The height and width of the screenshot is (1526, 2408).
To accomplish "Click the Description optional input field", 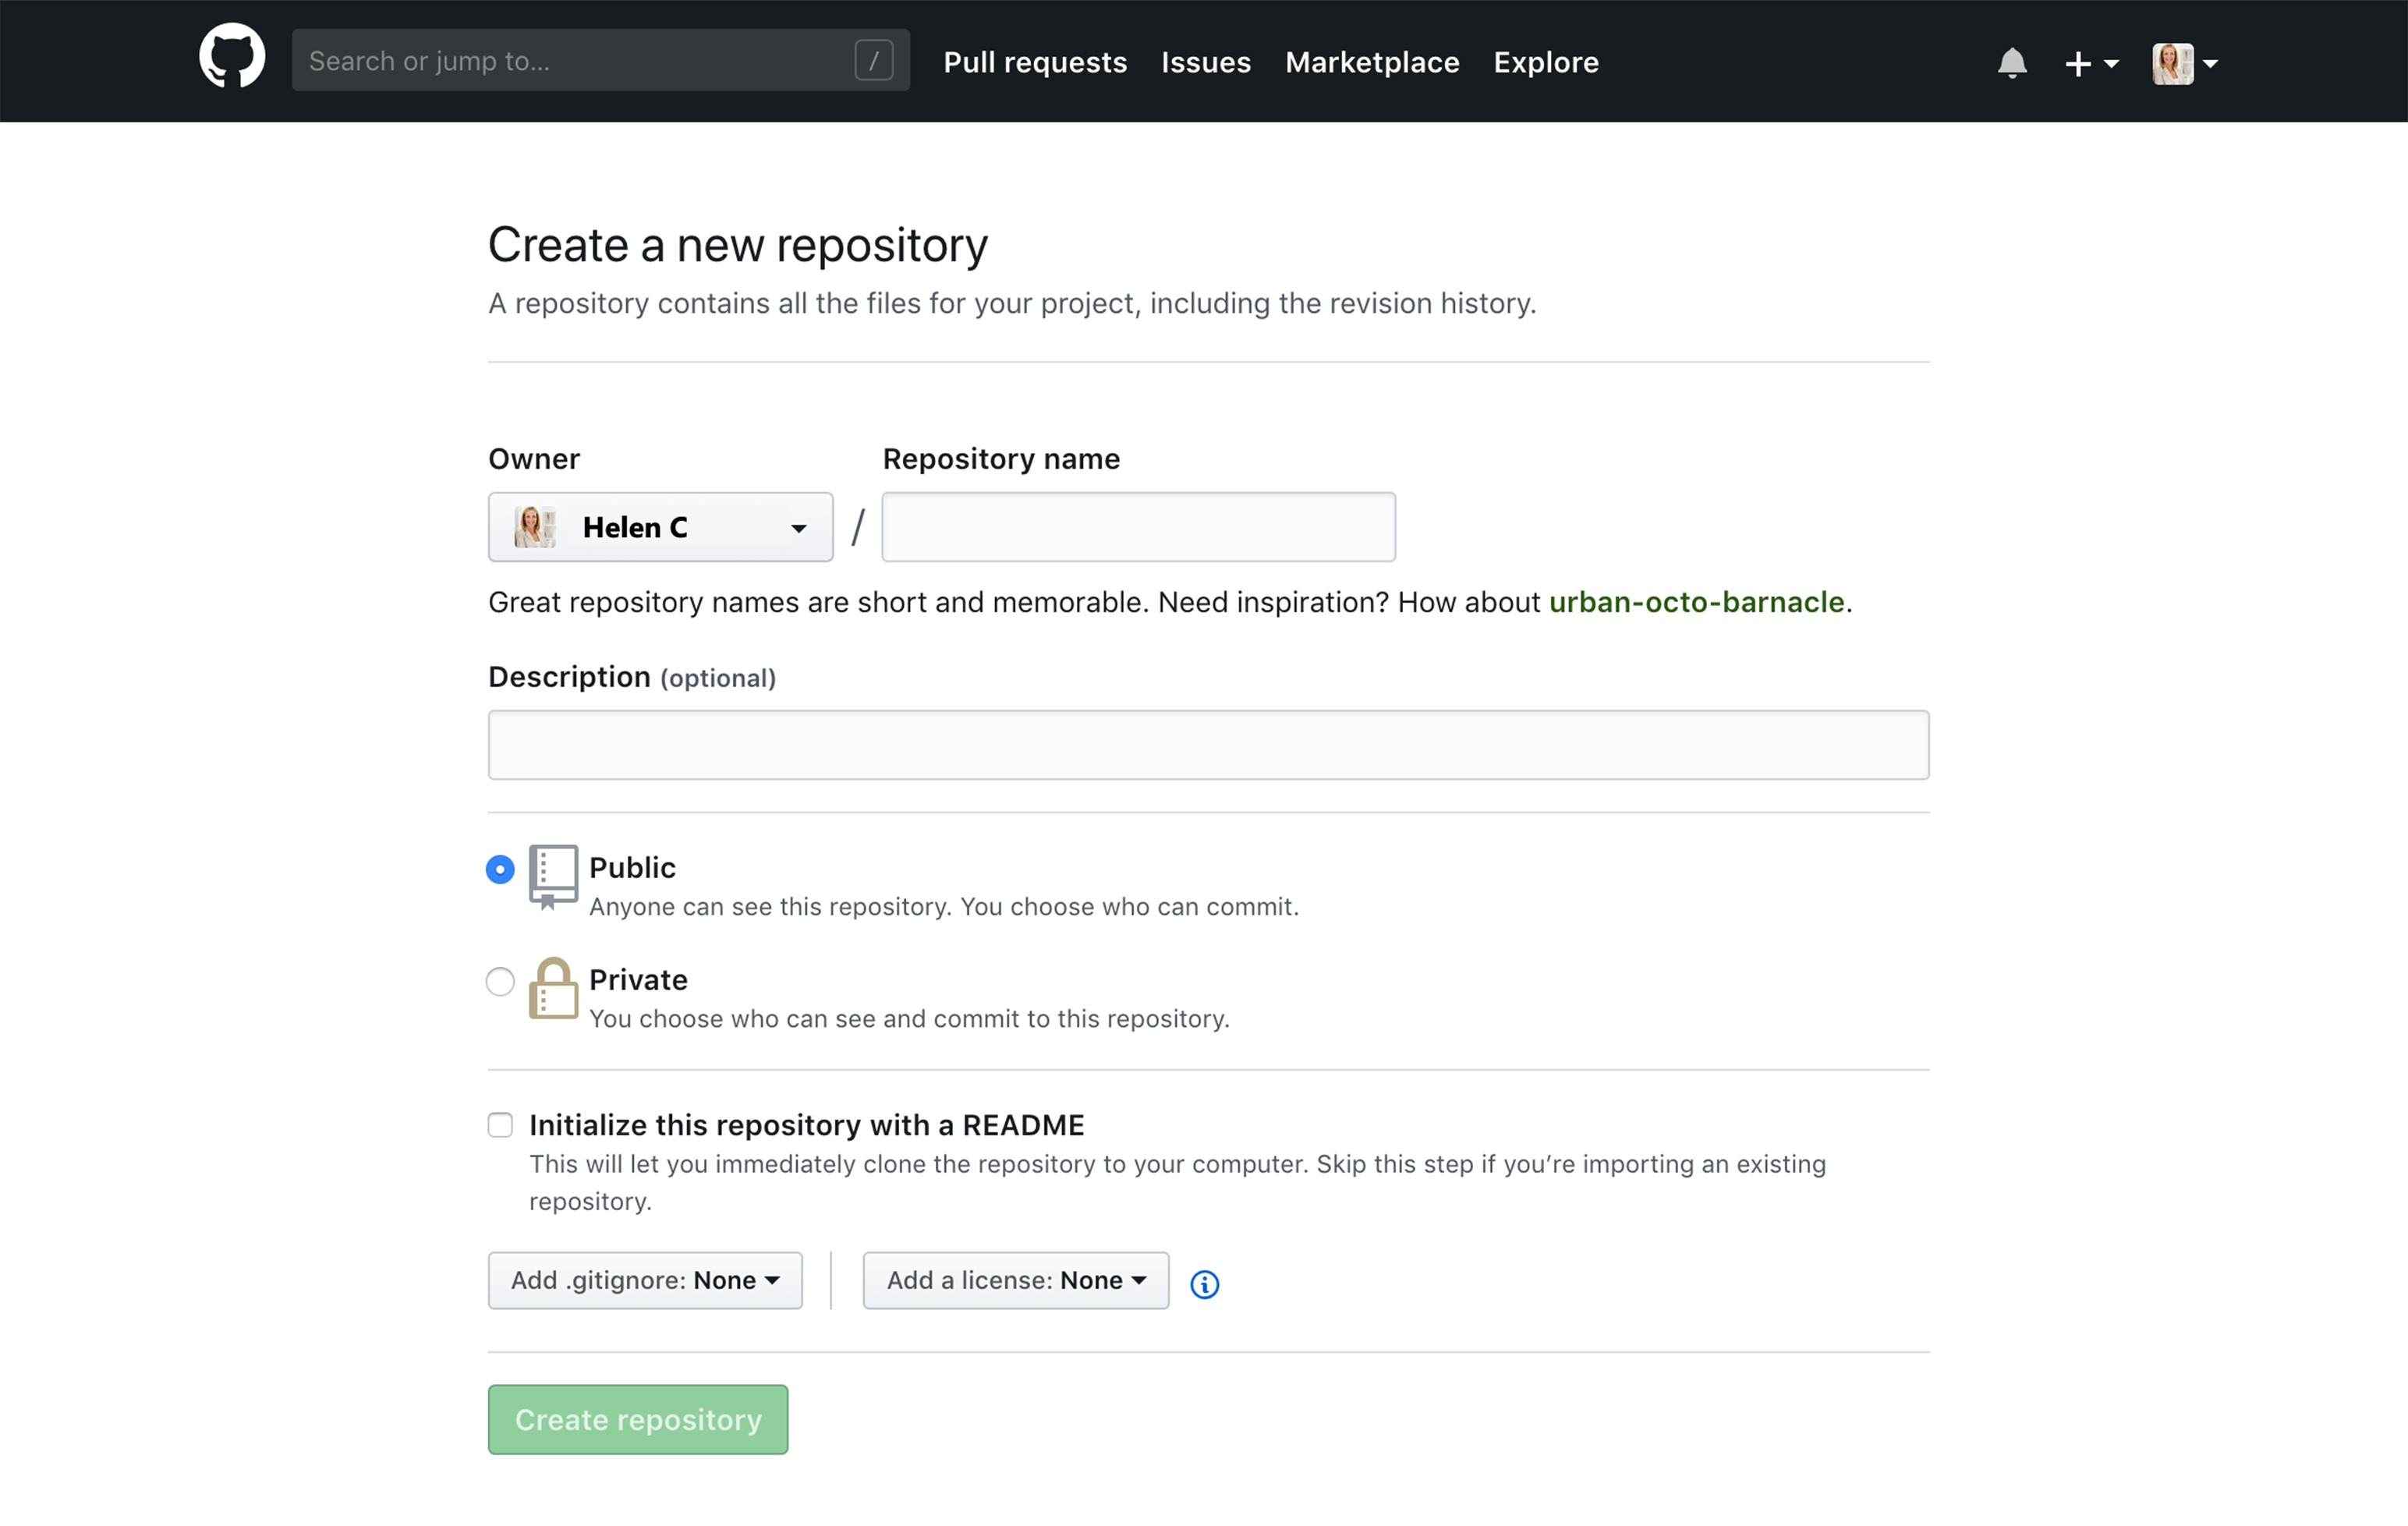I will (1208, 746).
